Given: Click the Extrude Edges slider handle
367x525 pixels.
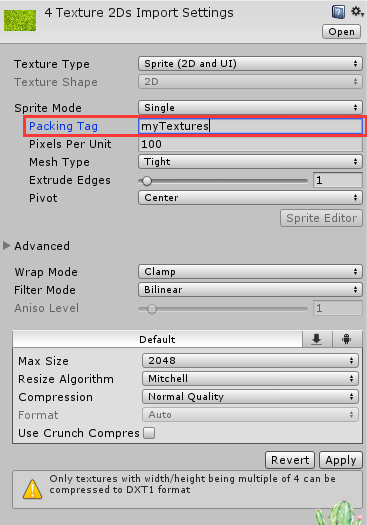Looking at the screenshot, I should tap(147, 181).
